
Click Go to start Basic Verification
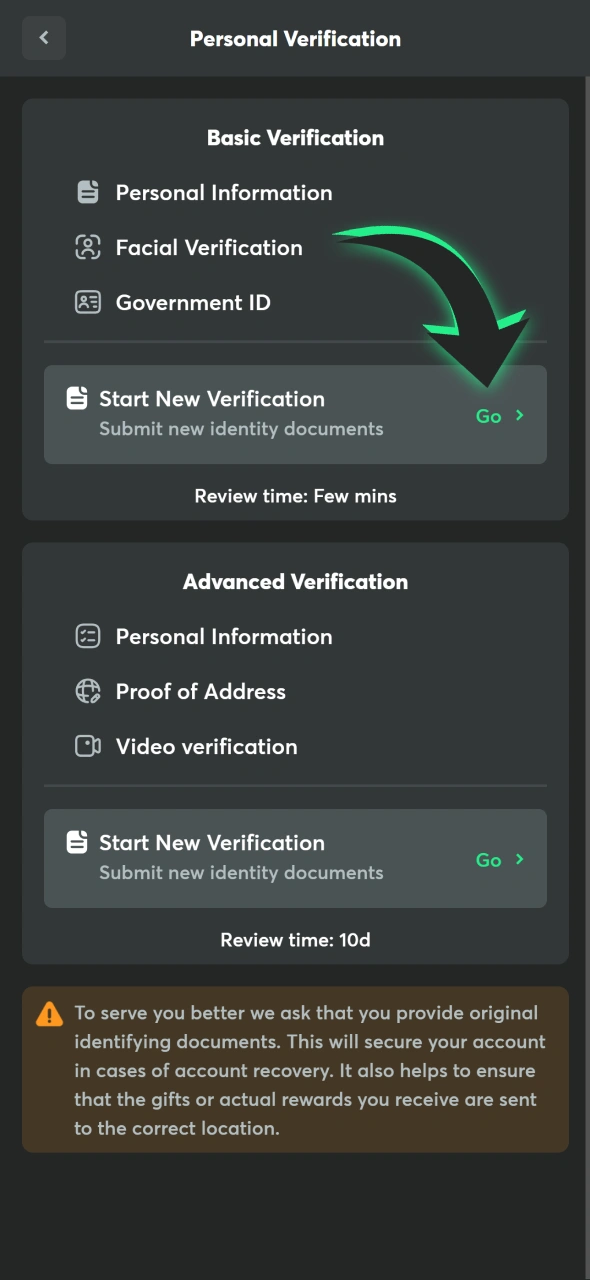pos(488,416)
